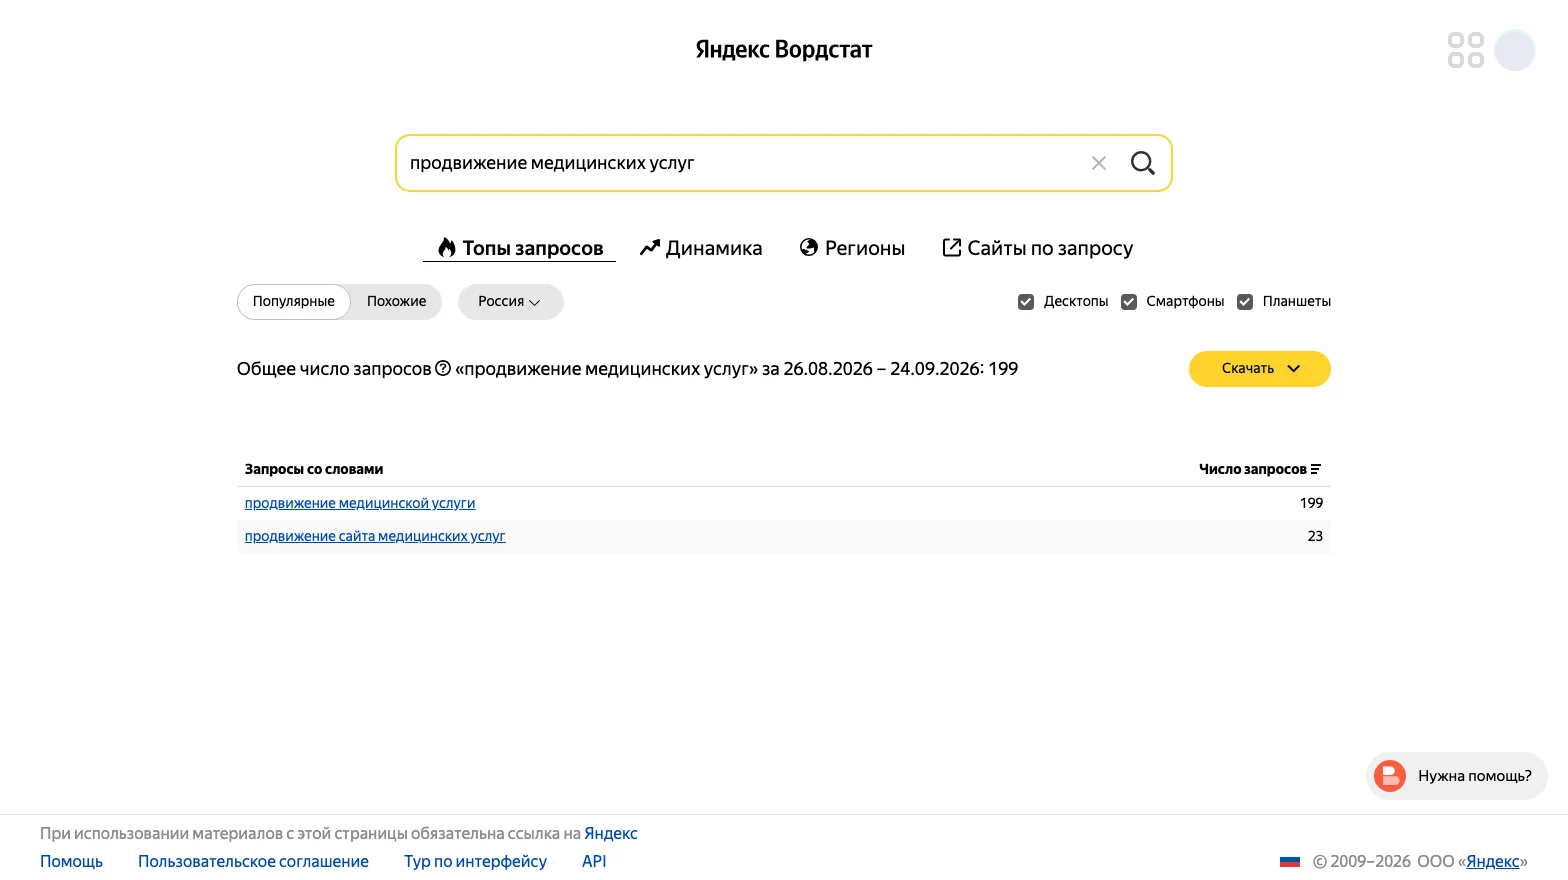
Task: Click the Помощь footer link
Action: point(71,862)
